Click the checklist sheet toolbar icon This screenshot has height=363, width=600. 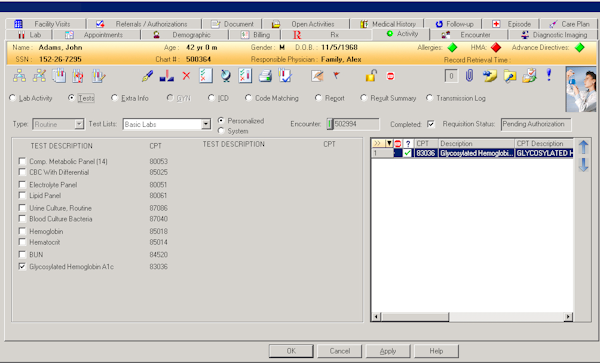pos(206,76)
